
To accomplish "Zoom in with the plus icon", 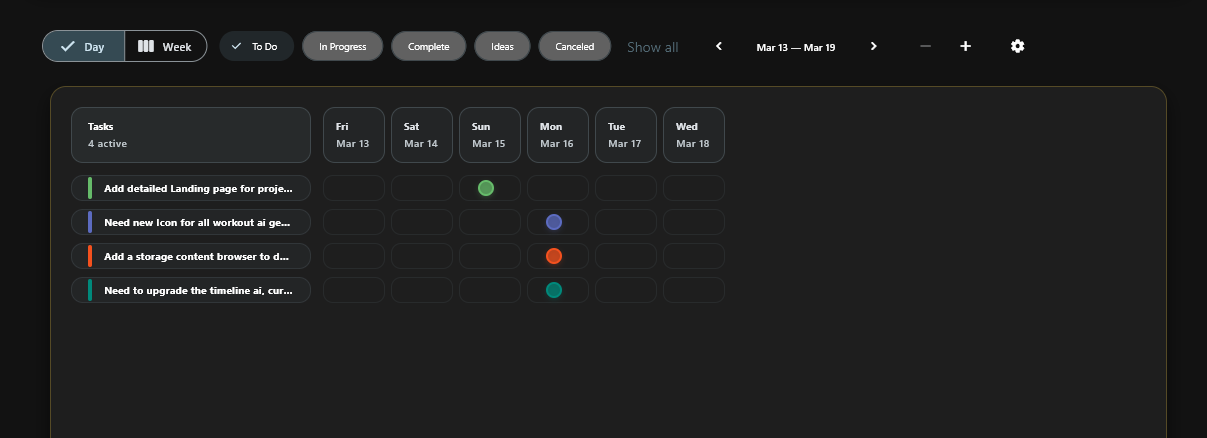I will [965, 46].
